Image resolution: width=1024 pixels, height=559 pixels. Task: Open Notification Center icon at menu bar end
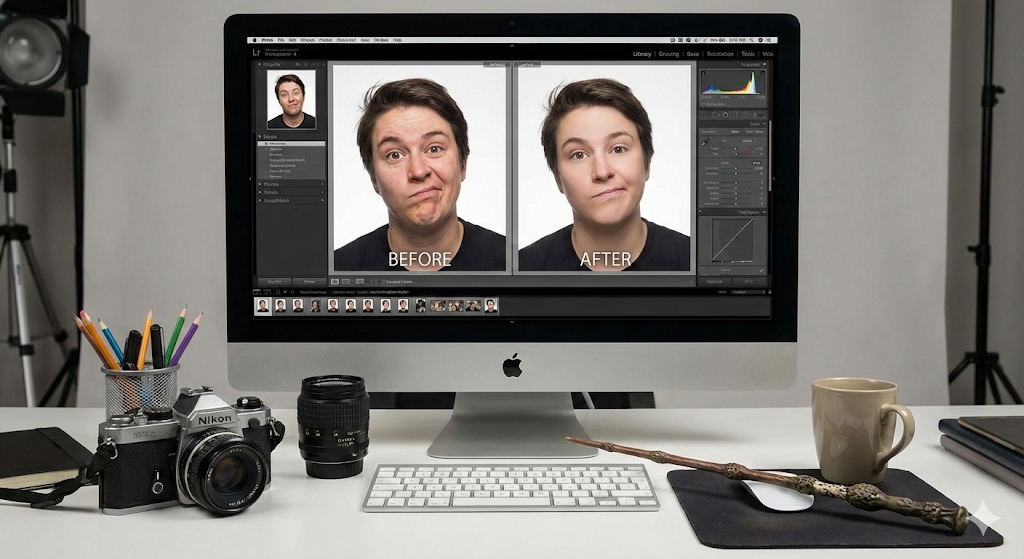coord(769,40)
